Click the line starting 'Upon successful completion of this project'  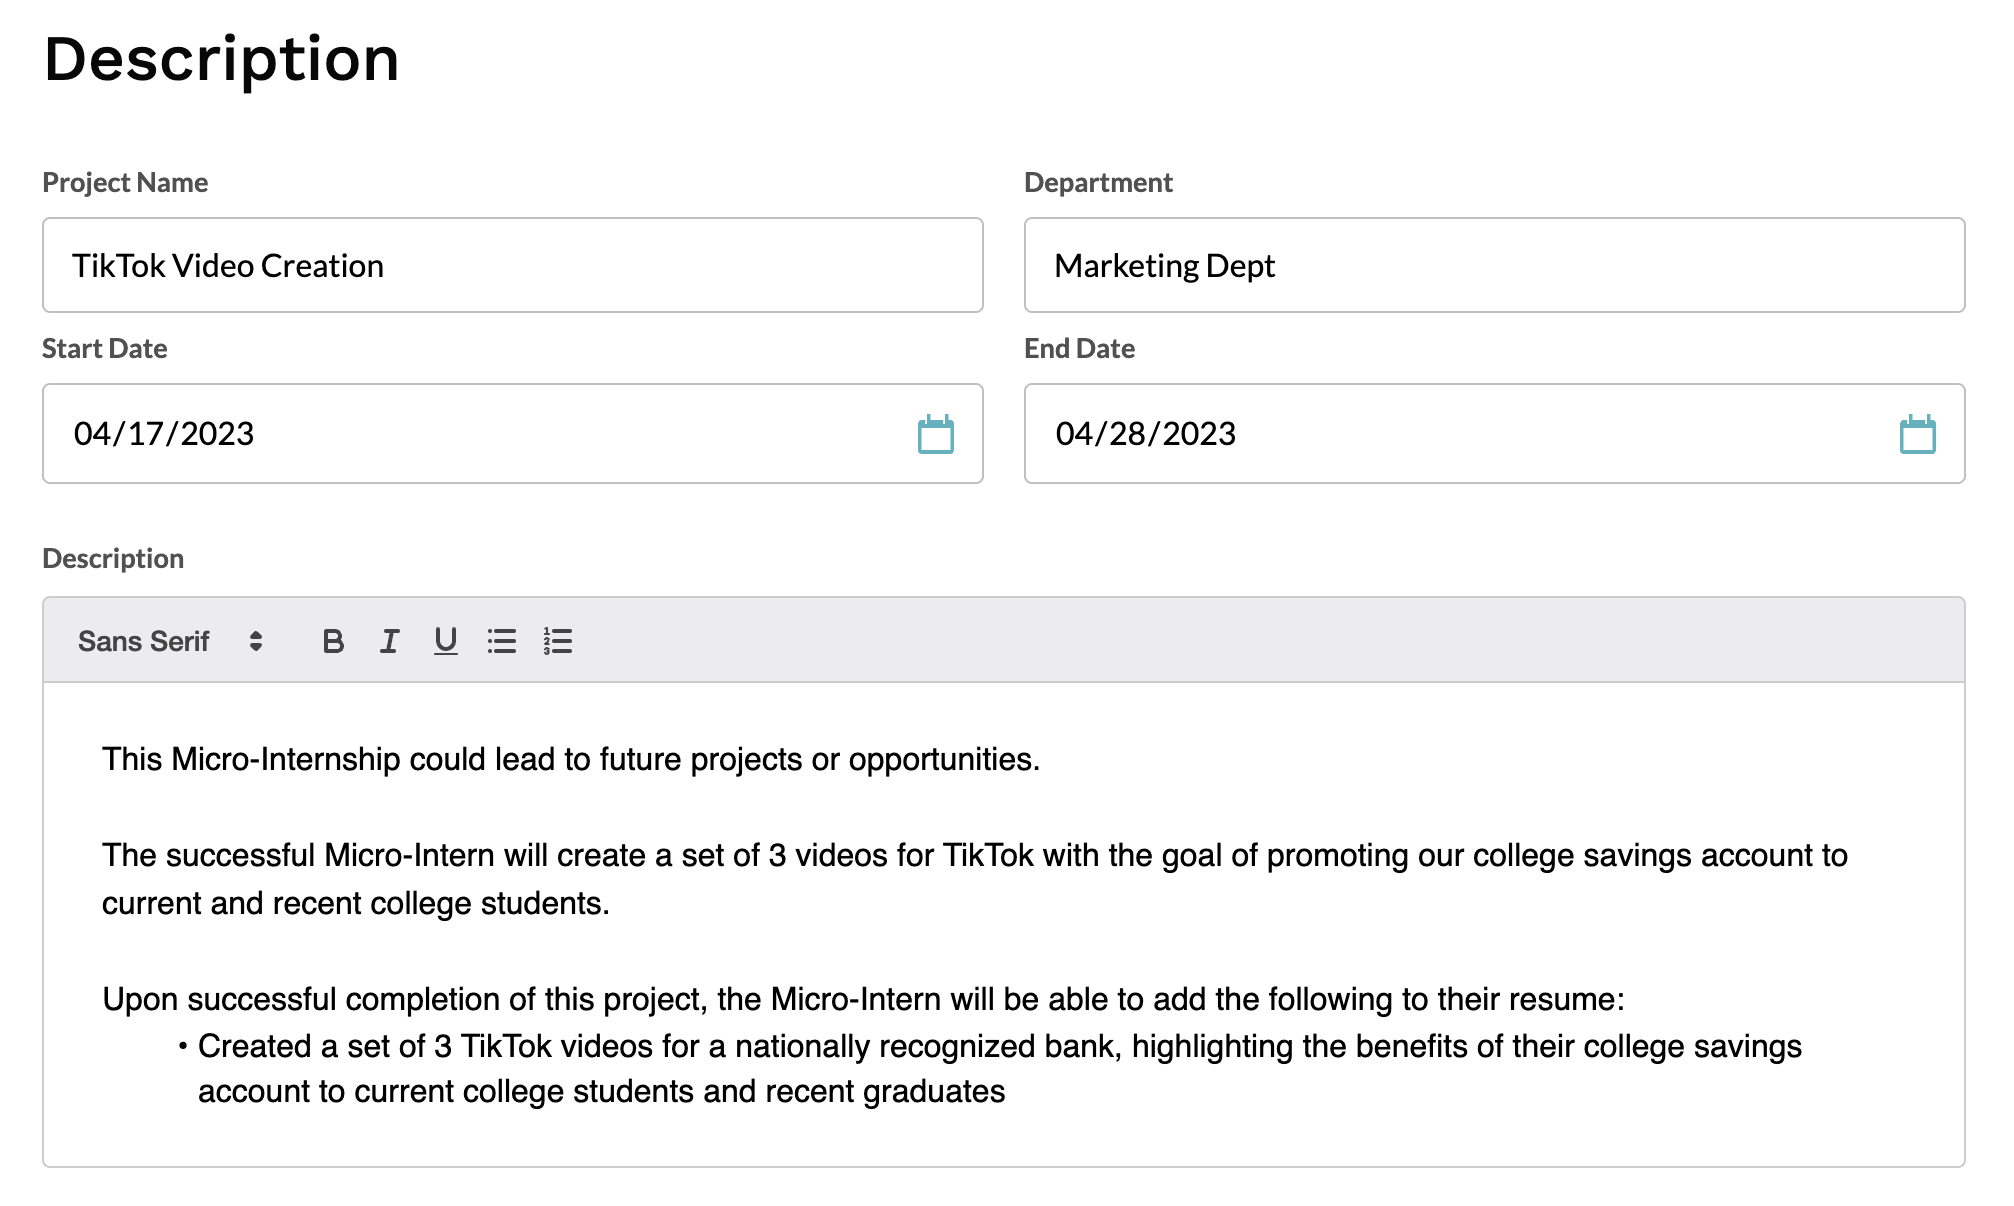coord(863,1000)
